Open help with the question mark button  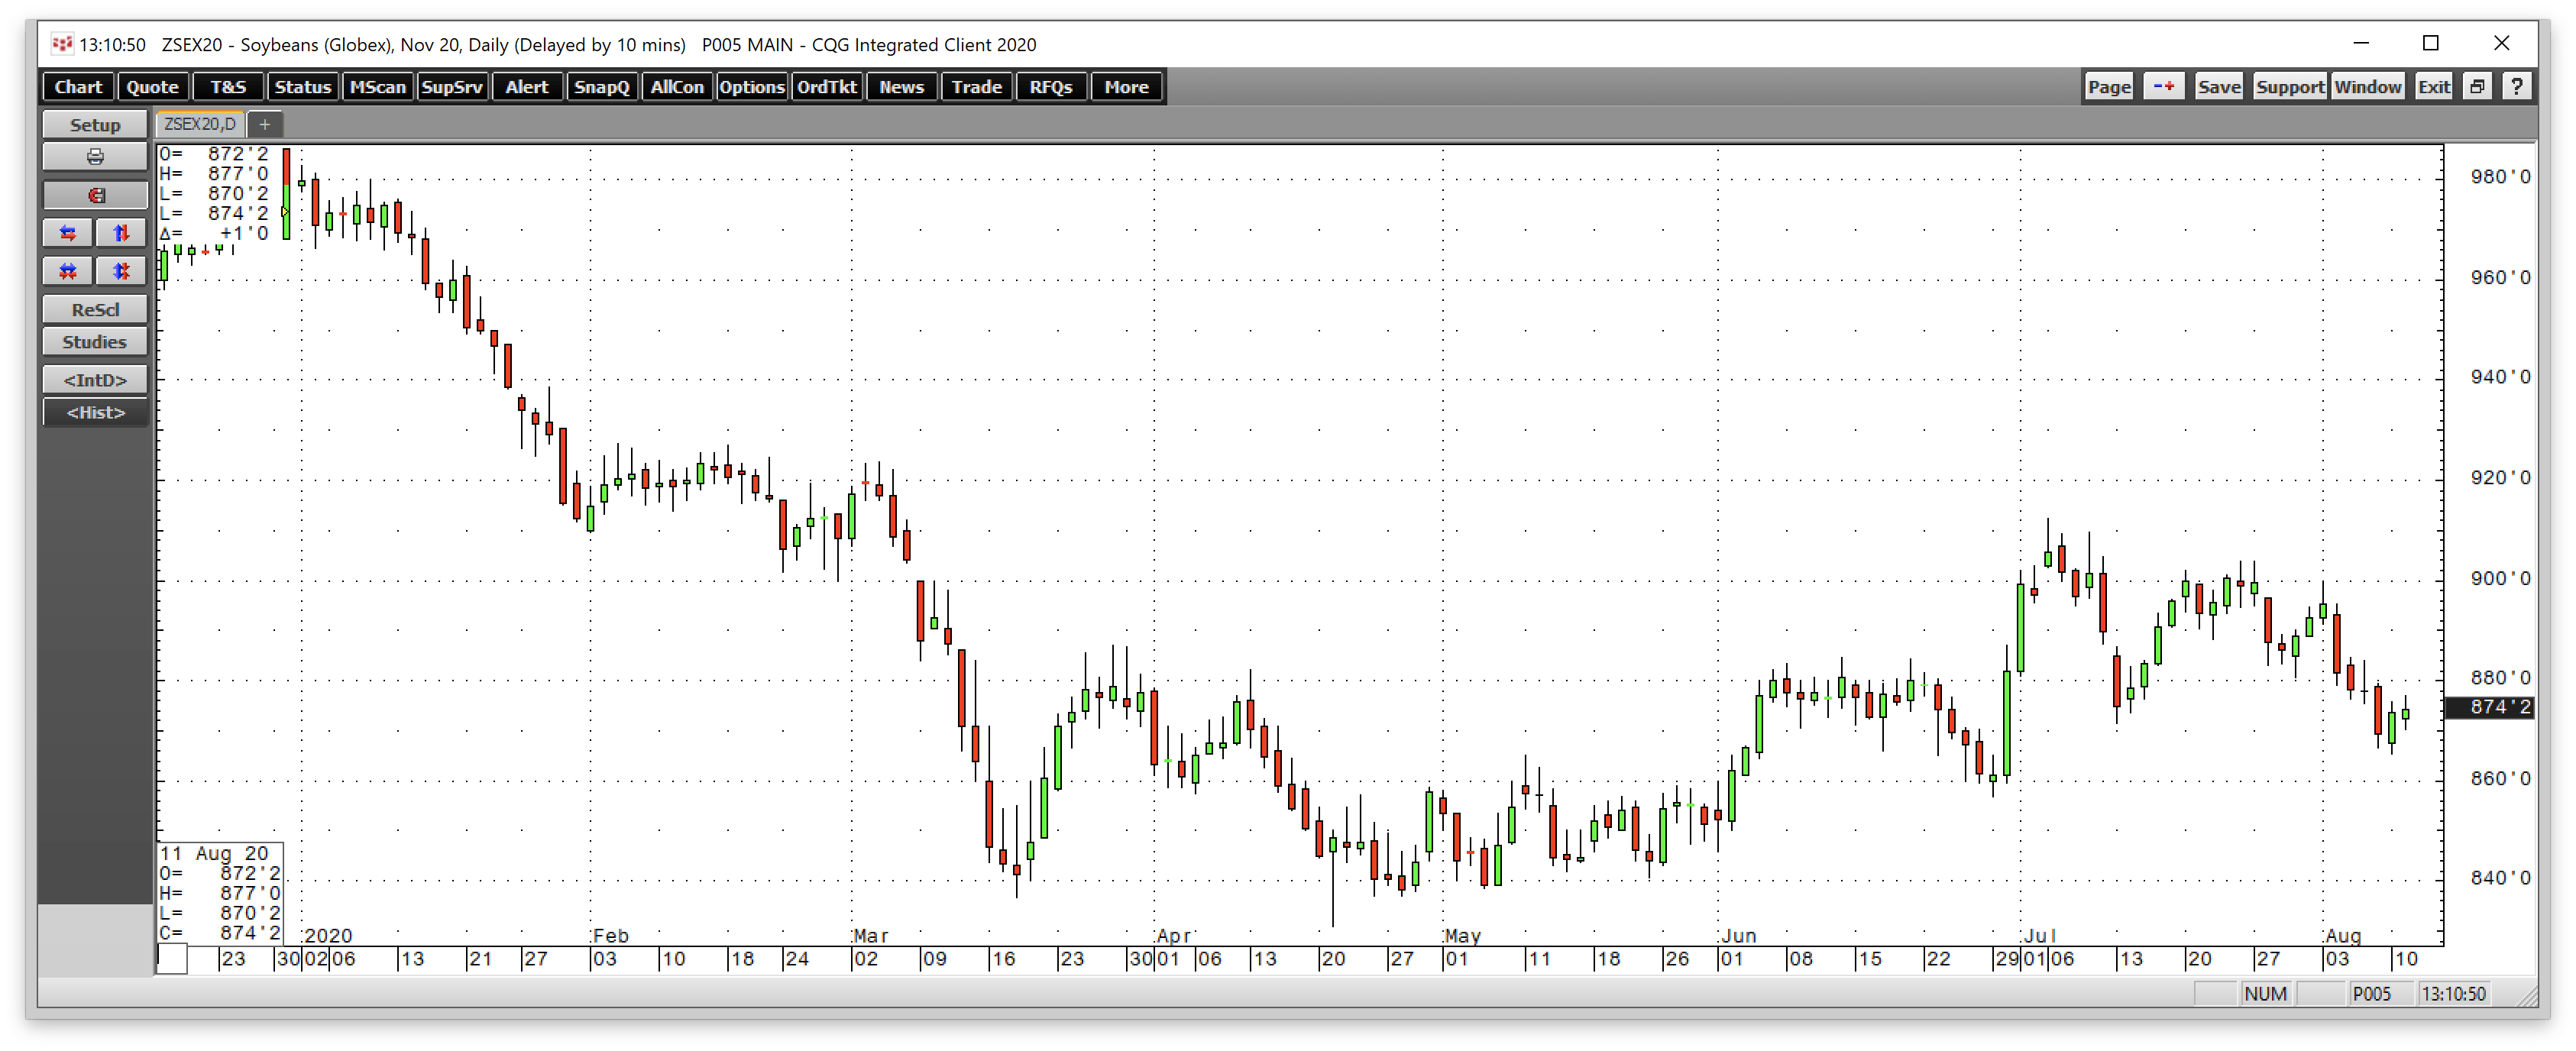click(x=2516, y=87)
